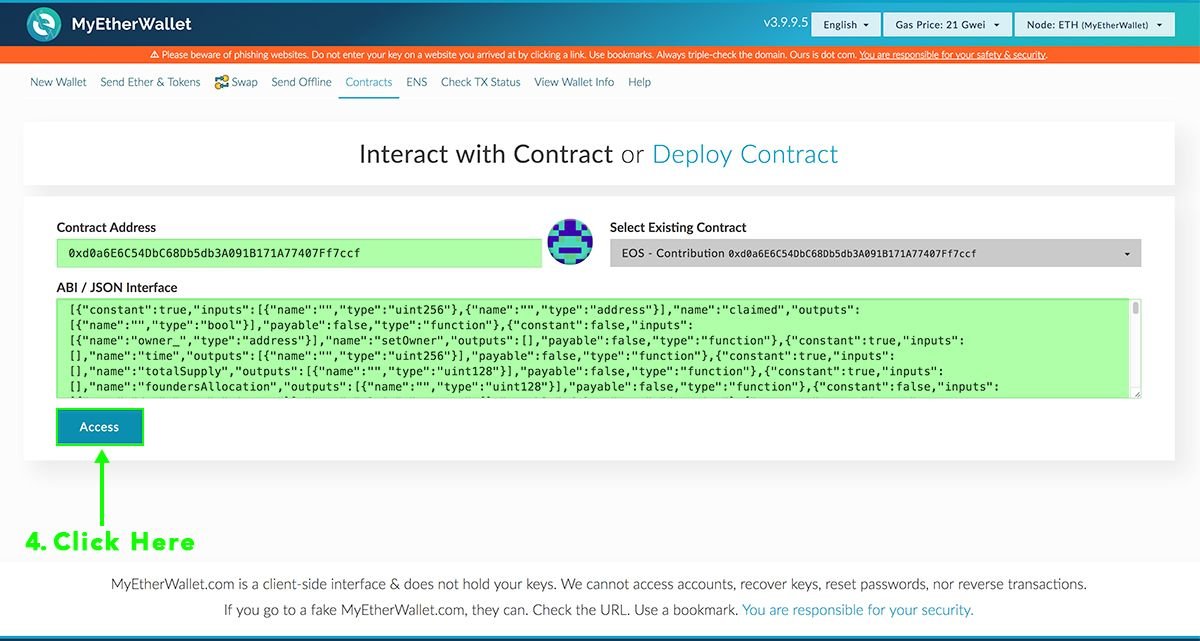Click the MyEtherWallet logo icon
1200x641 pixels.
click(x=44, y=24)
